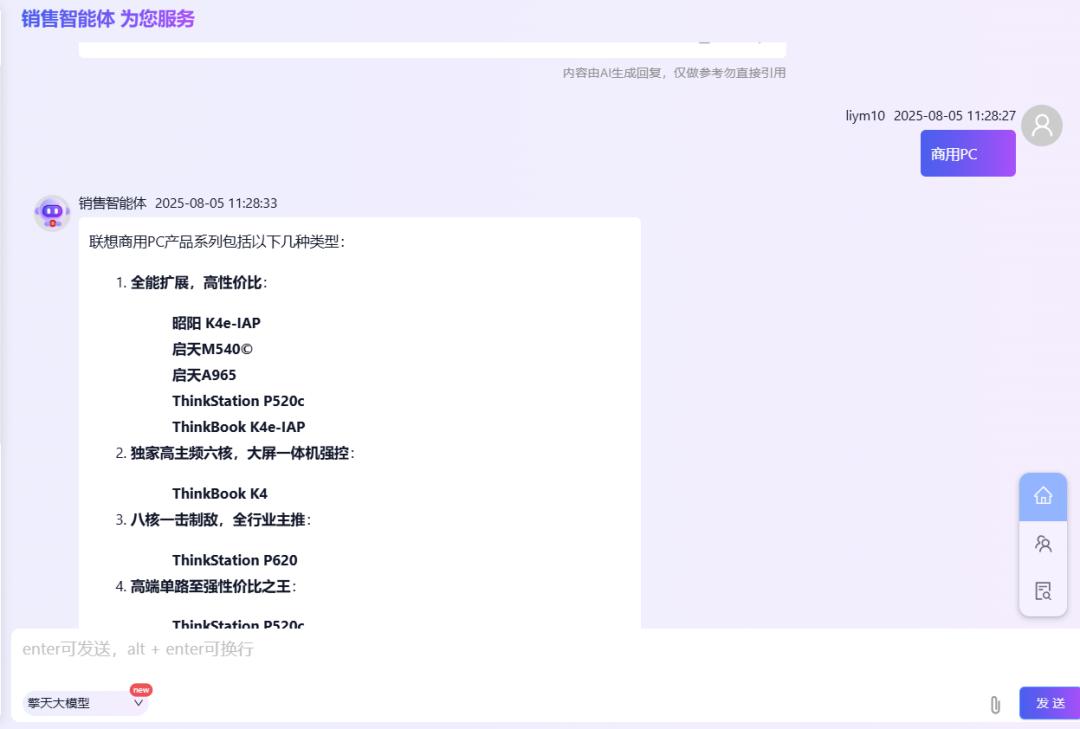
Task: Click the red new badge
Action: click(x=141, y=690)
